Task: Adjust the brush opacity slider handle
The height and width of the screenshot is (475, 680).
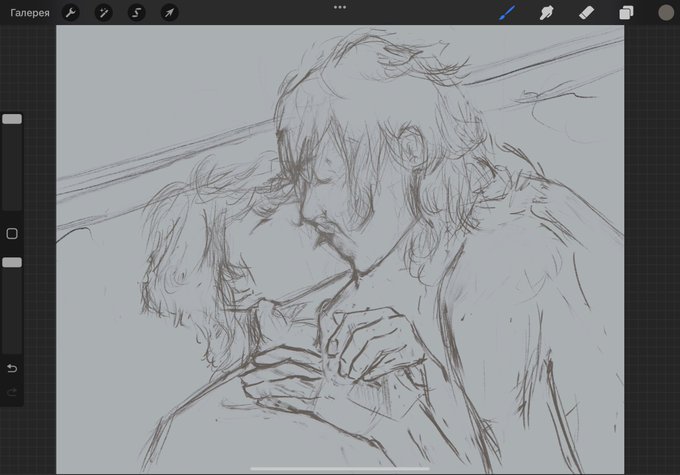Action: (x=12, y=262)
